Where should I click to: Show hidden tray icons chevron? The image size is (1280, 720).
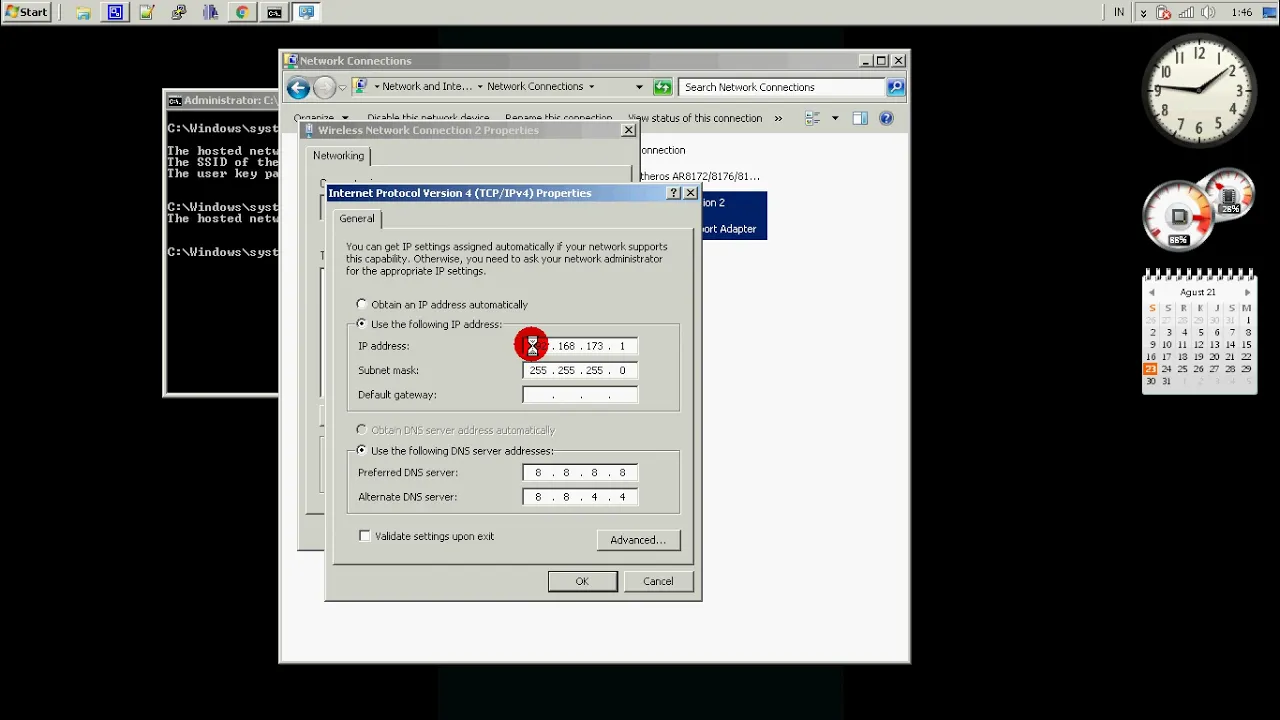click(1143, 13)
